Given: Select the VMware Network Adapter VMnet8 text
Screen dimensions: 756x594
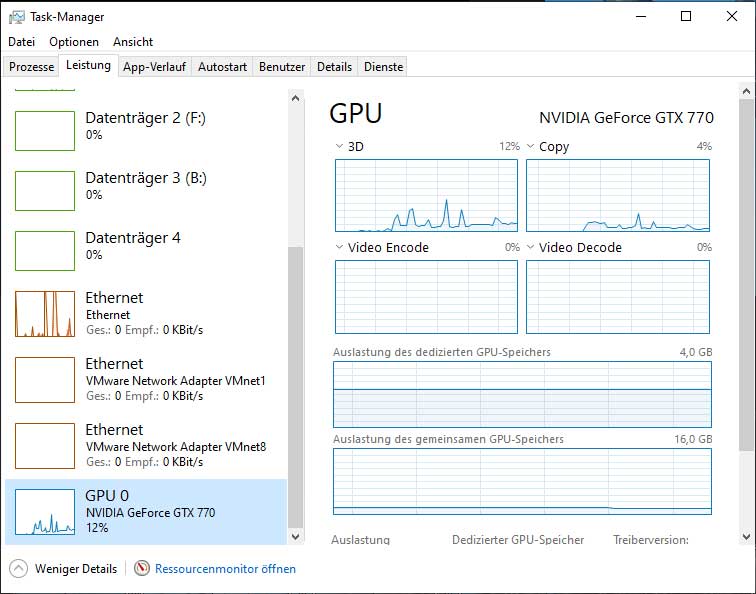Looking at the screenshot, I should click(x=176, y=447).
